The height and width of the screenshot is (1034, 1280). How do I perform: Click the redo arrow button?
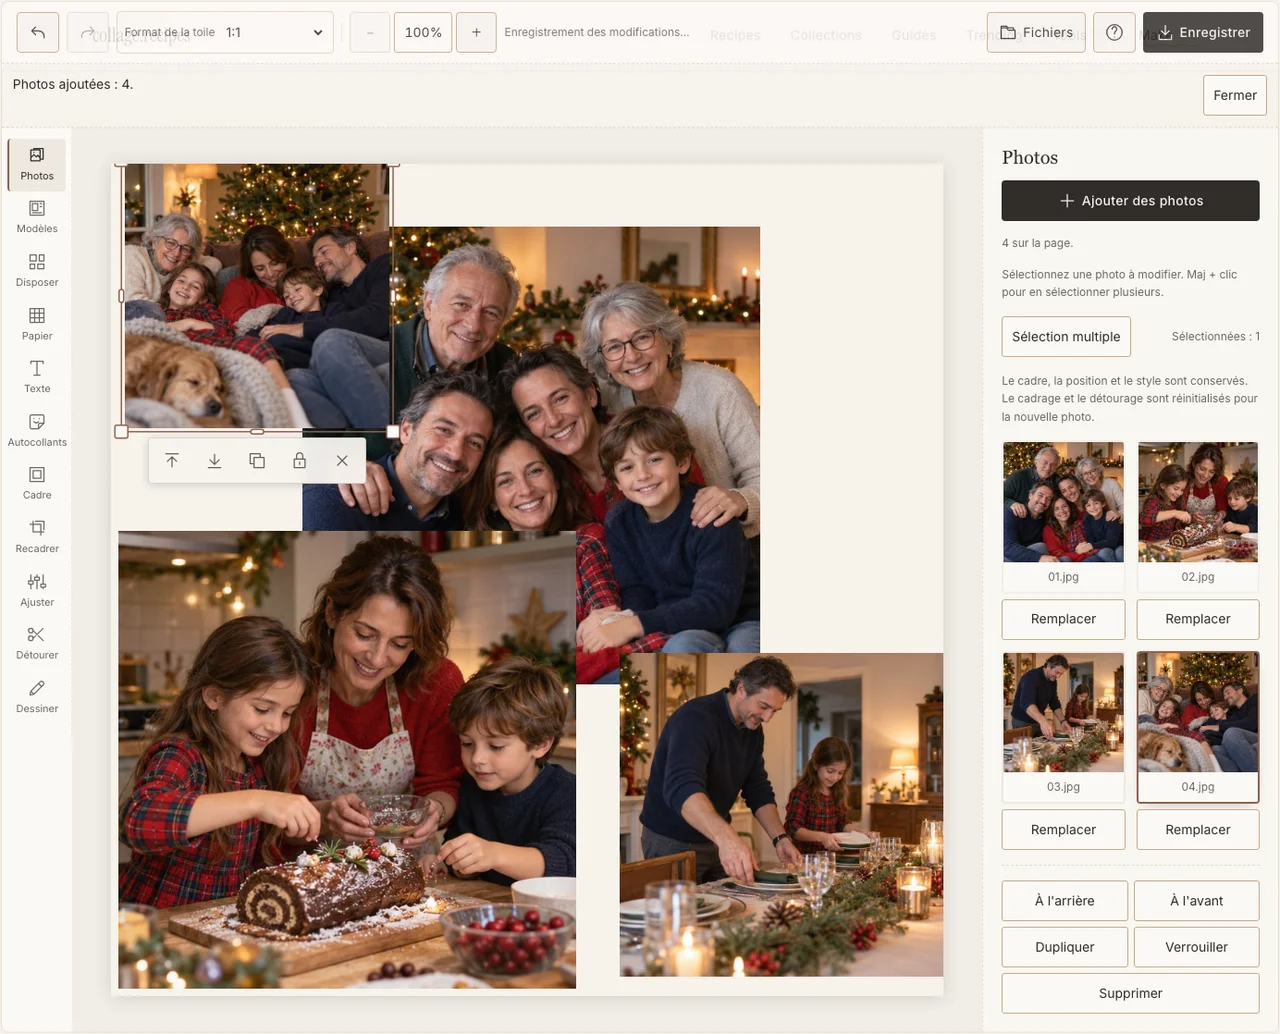[88, 32]
